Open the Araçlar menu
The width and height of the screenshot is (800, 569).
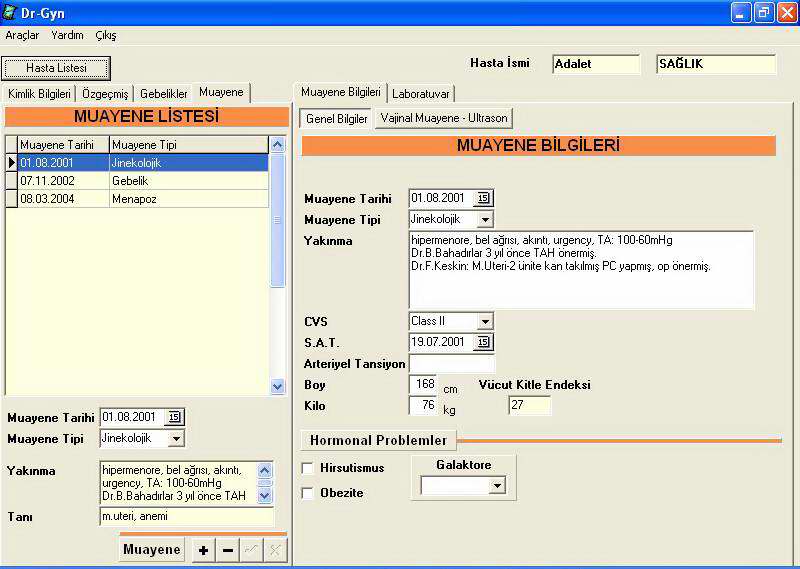coord(22,35)
